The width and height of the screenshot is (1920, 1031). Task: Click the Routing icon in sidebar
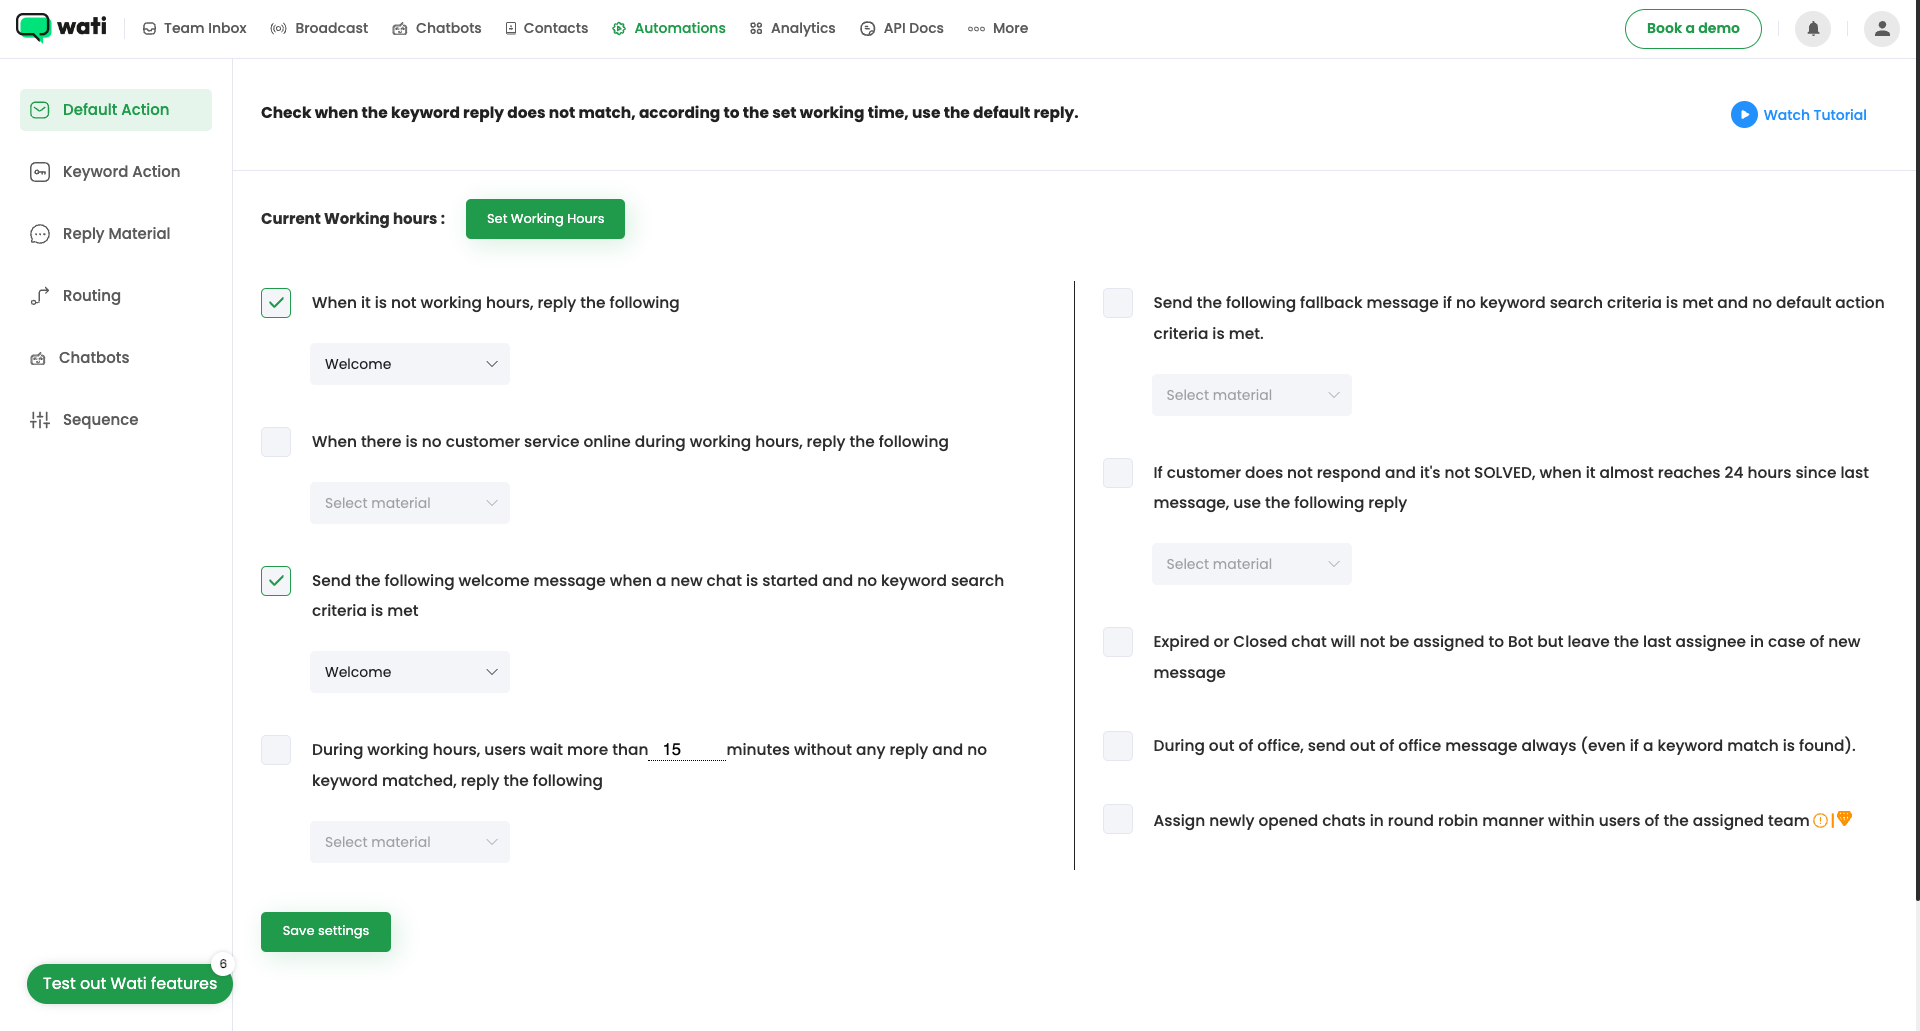pos(40,296)
